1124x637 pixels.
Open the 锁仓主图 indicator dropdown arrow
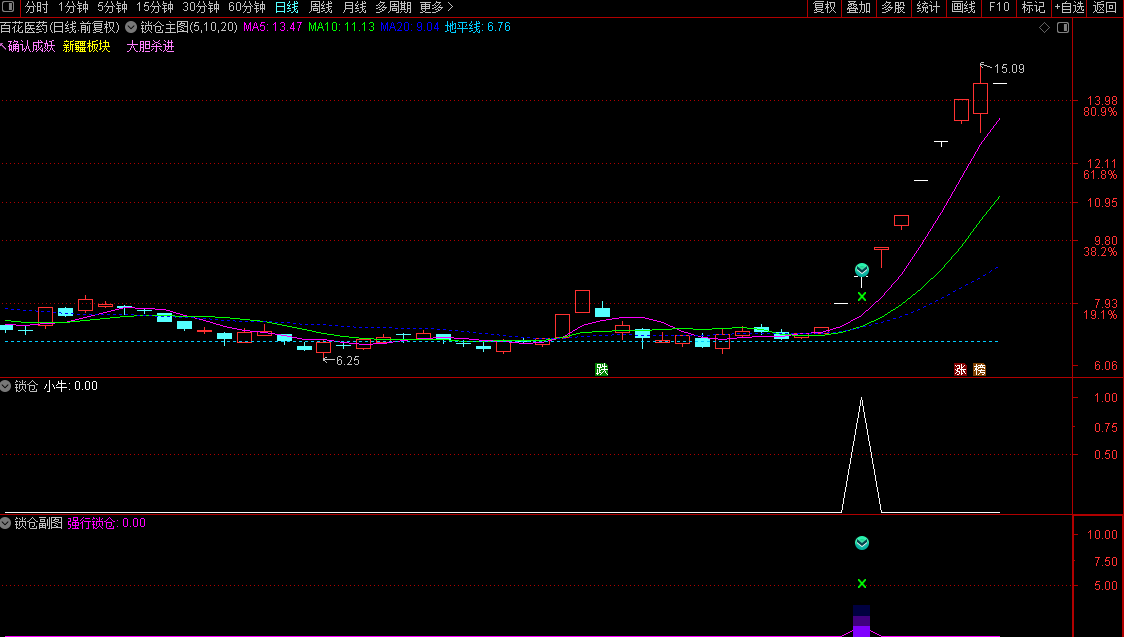tap(131, 27)
